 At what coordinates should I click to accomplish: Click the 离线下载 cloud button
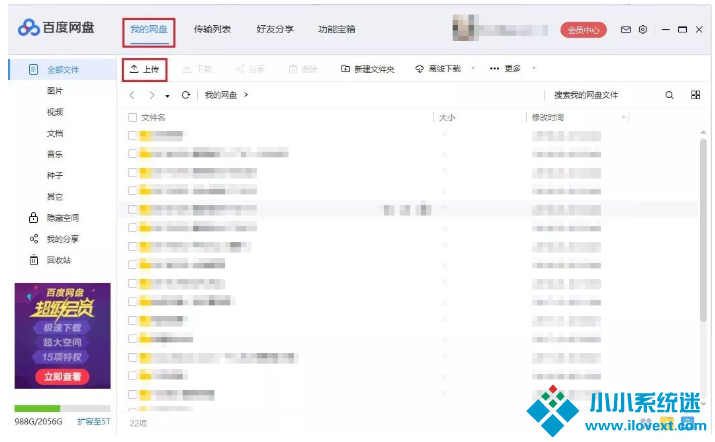(x=438, y=69)
